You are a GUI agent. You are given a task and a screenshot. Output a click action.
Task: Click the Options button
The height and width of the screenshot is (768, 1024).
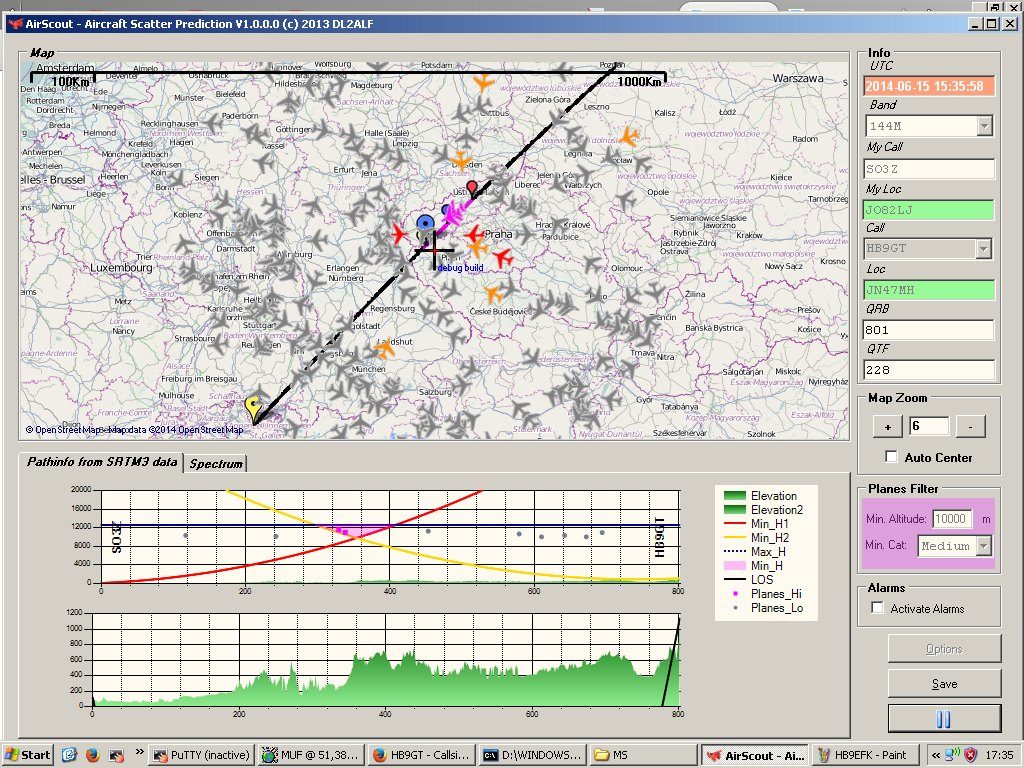(x=944, y=648)
